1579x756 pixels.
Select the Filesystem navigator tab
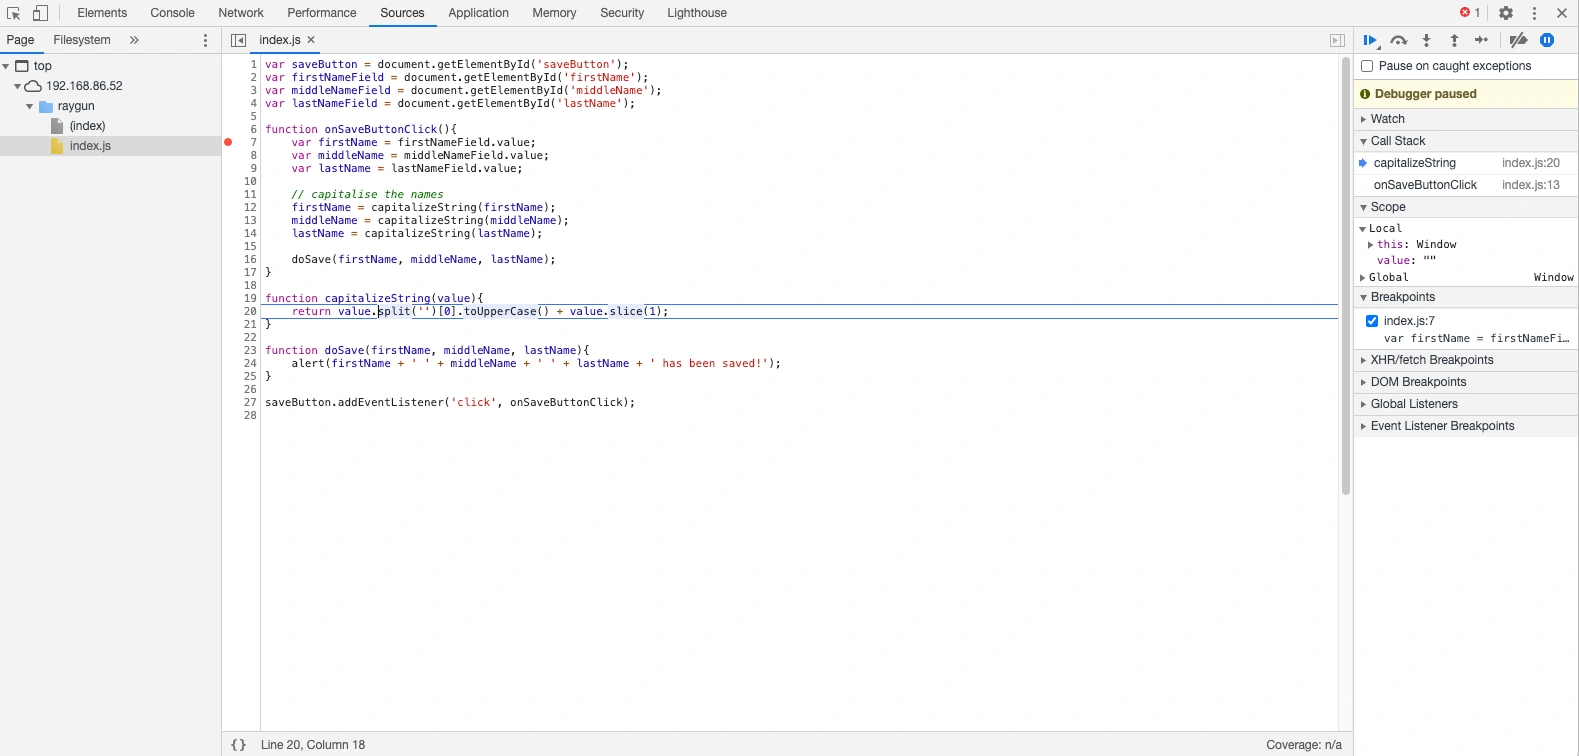coord(82,40)
